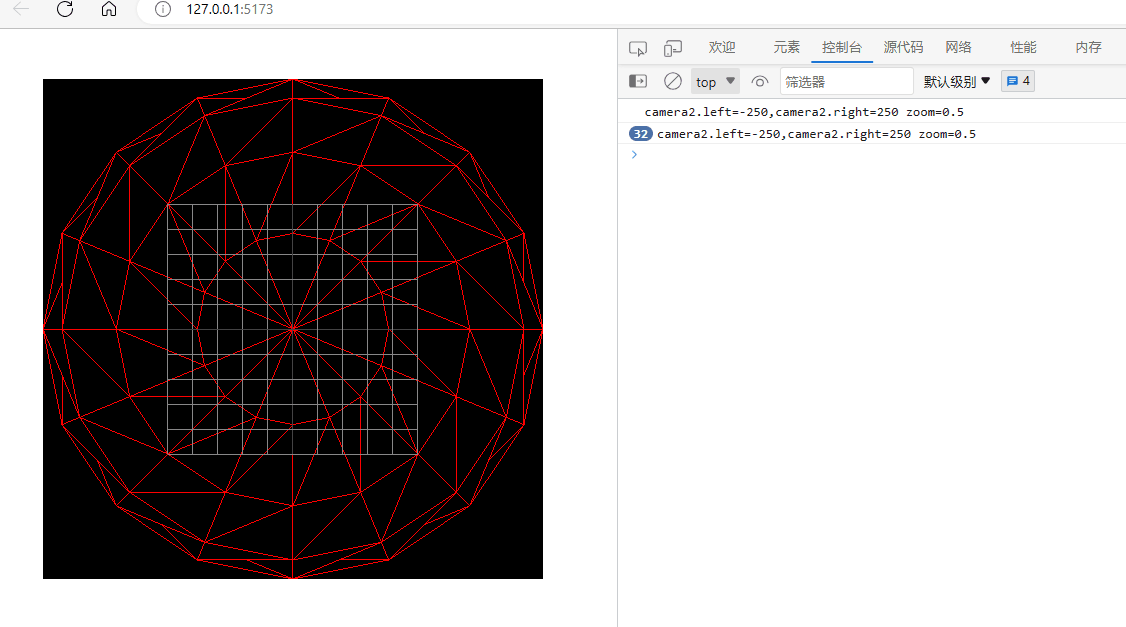
Task: Create a live expression with the eye icon
Action: click(x=759, y=81)
